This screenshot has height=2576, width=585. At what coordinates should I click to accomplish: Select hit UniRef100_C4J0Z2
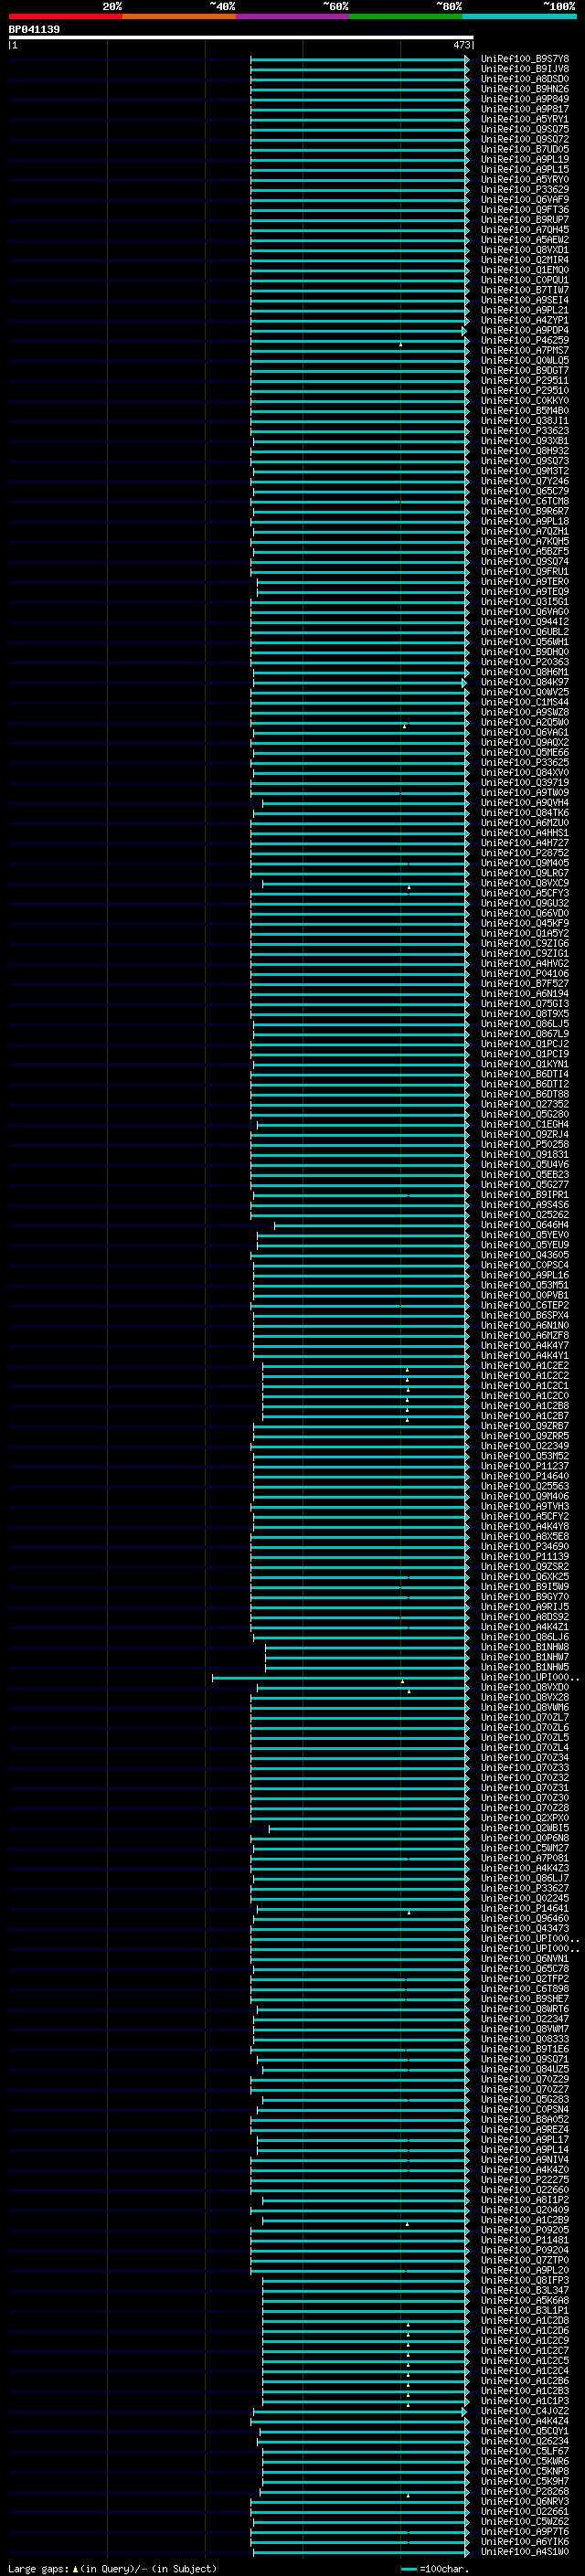(524, 2411)
